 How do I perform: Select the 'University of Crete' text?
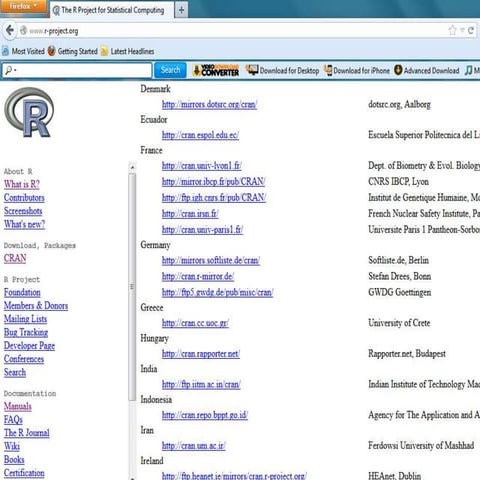399,323
